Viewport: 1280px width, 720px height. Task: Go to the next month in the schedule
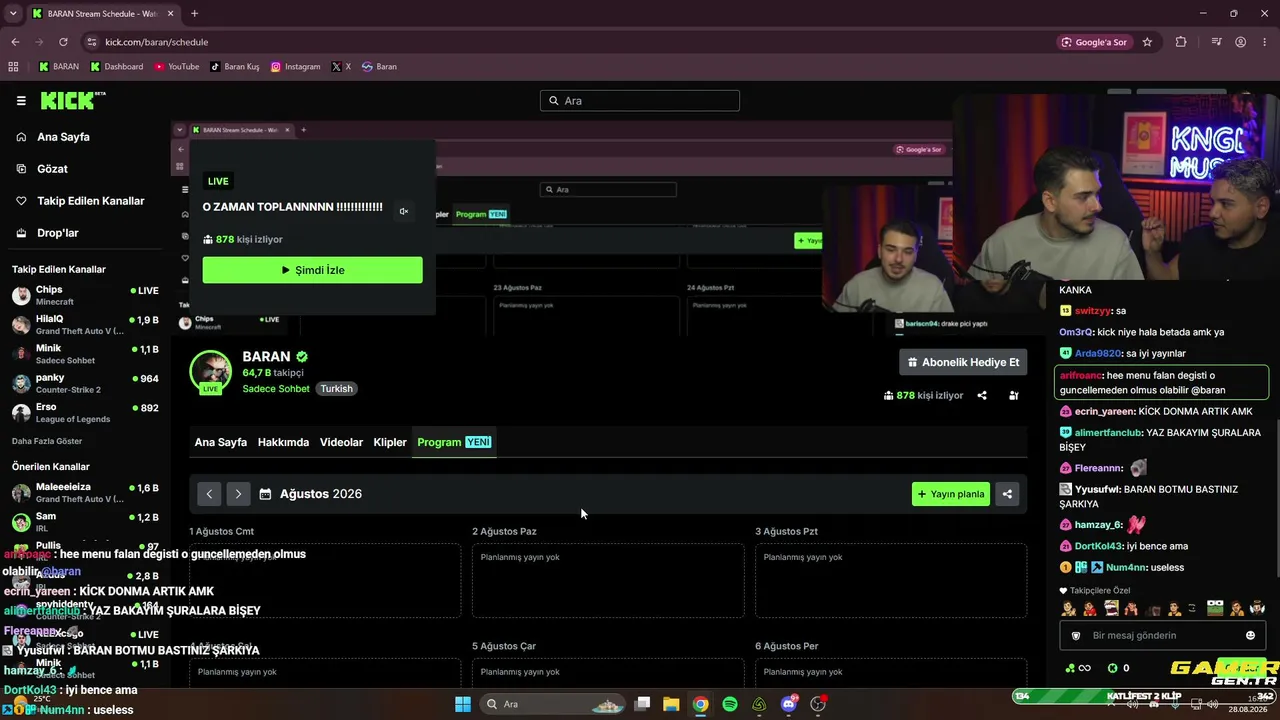[238, 494]
